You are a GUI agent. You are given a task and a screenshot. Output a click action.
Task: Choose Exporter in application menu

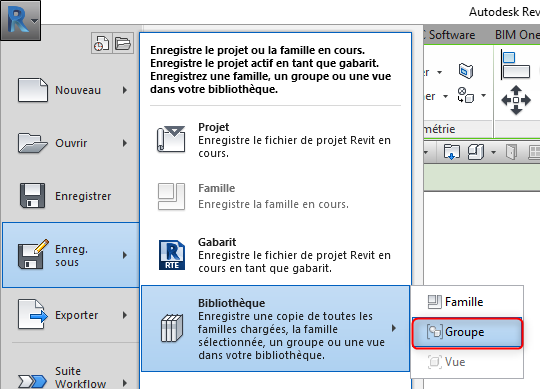pos(71,315)
